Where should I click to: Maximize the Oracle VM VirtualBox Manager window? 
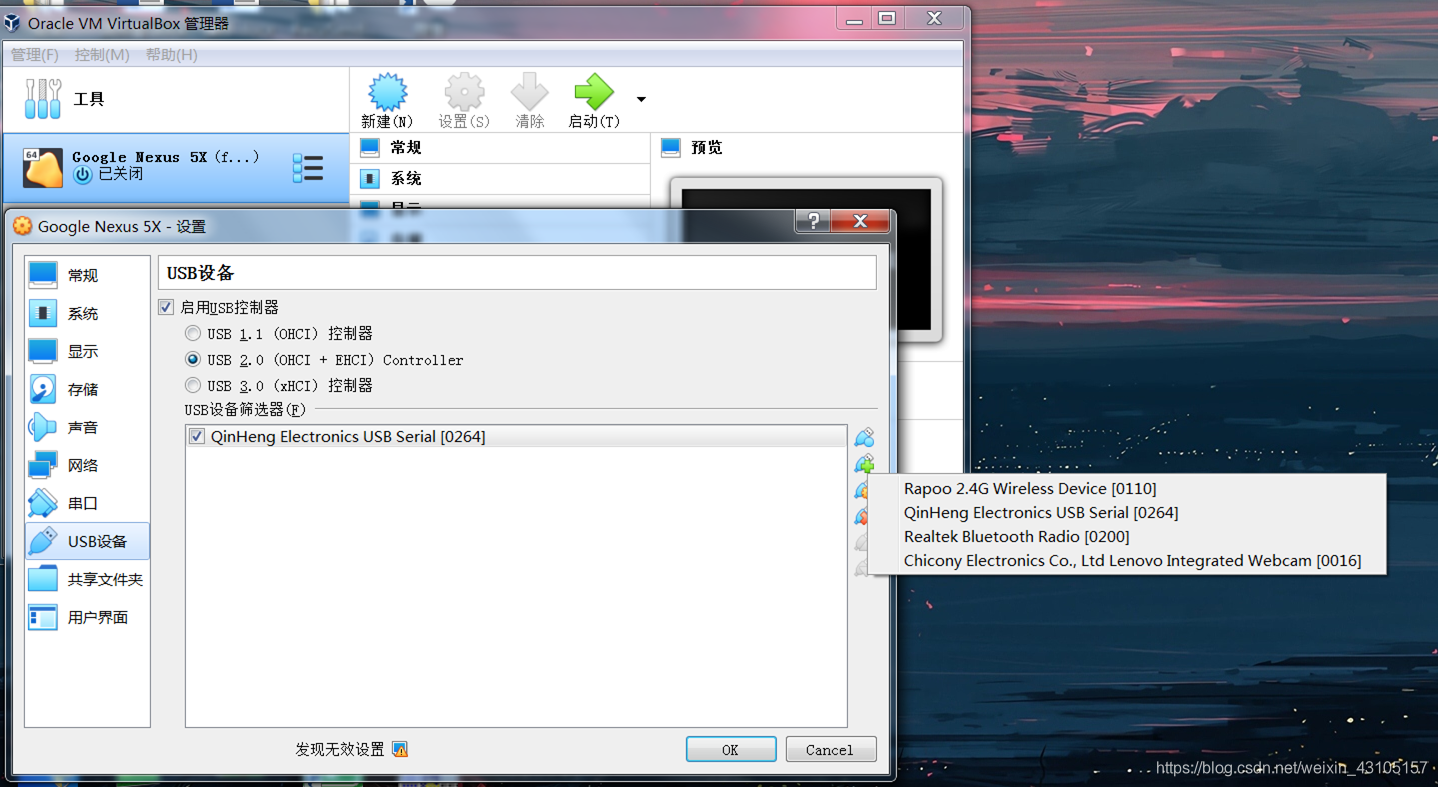click(887, 18)
